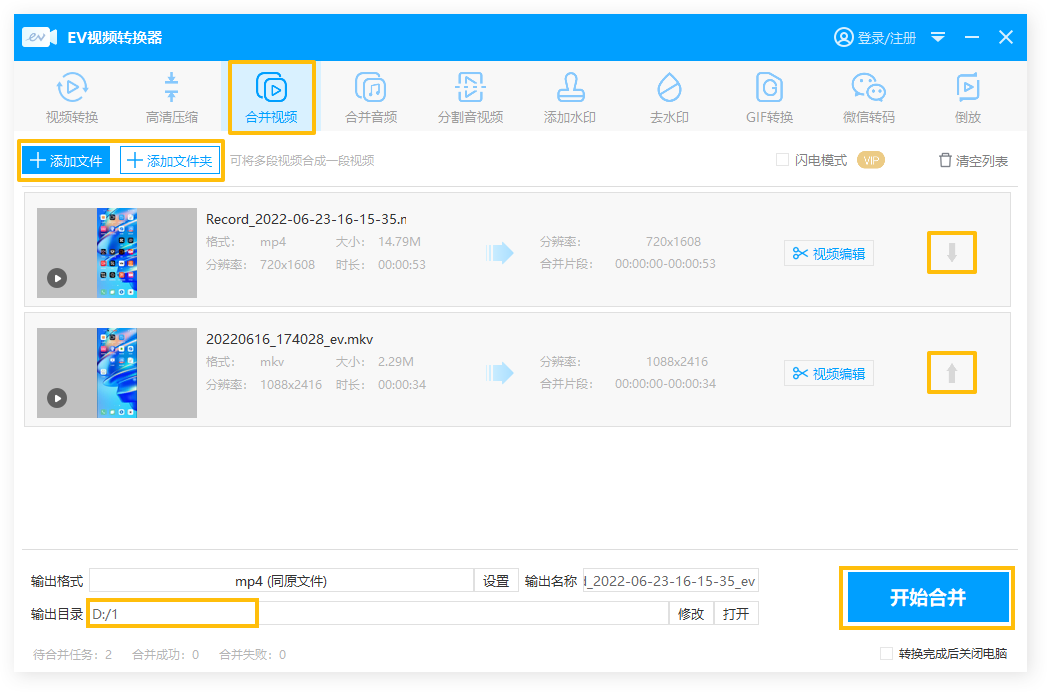
Task: Open 视频编辑 for the Record_2022-06-23 file
Action: [x=829, y=253]
